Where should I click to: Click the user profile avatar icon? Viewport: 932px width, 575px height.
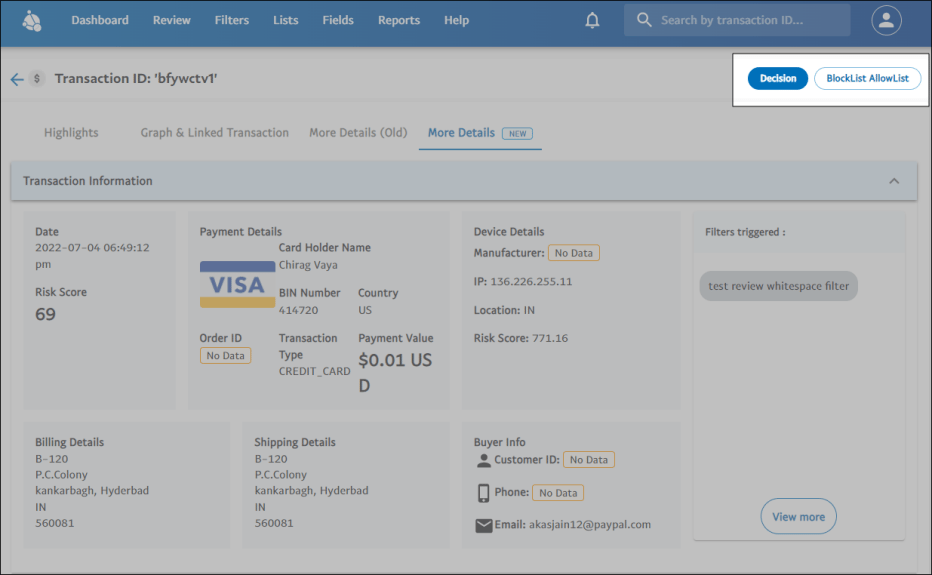click(886, 21)
